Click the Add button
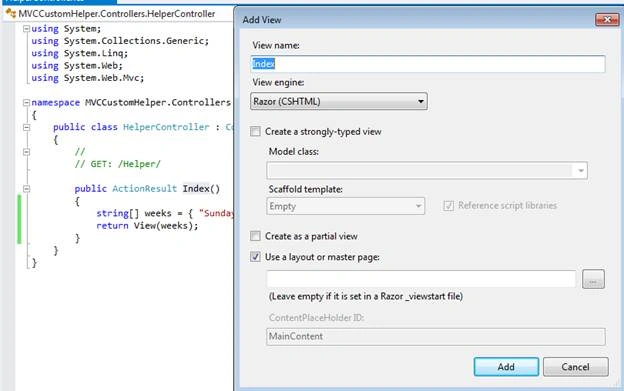 pyautogui.click(x=506, y=366)
